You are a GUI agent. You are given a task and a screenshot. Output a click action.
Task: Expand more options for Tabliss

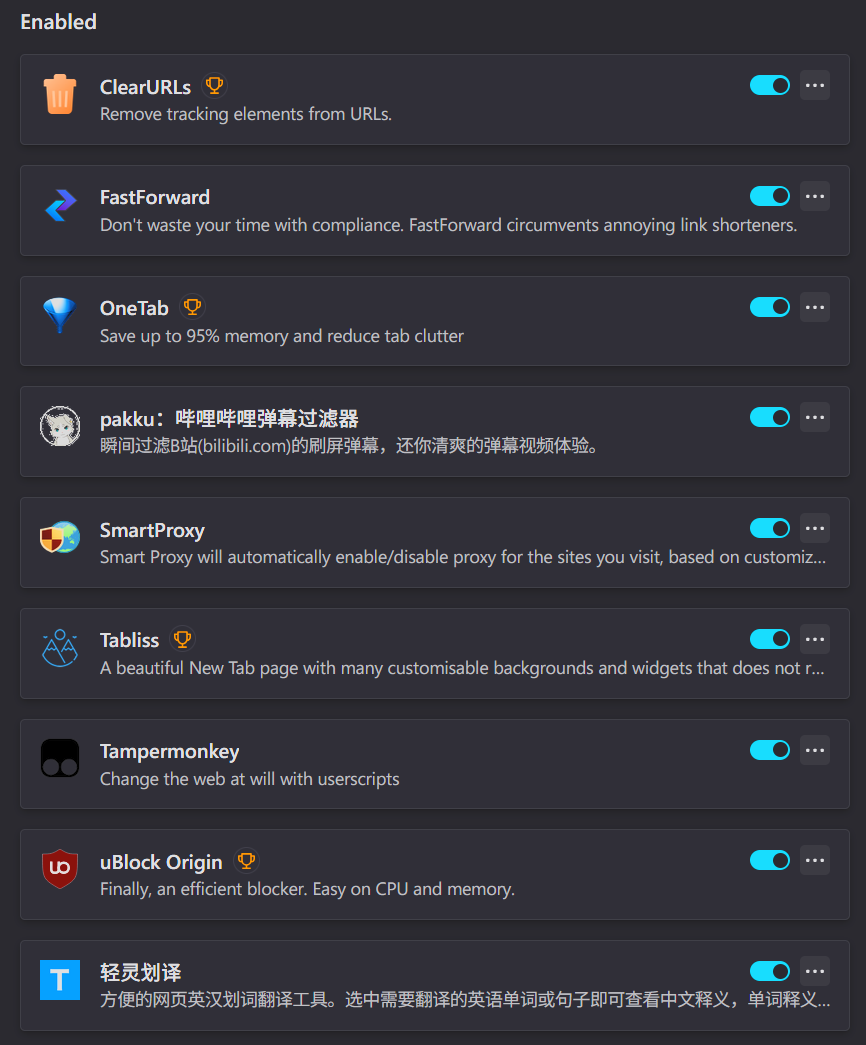point(815,639)
